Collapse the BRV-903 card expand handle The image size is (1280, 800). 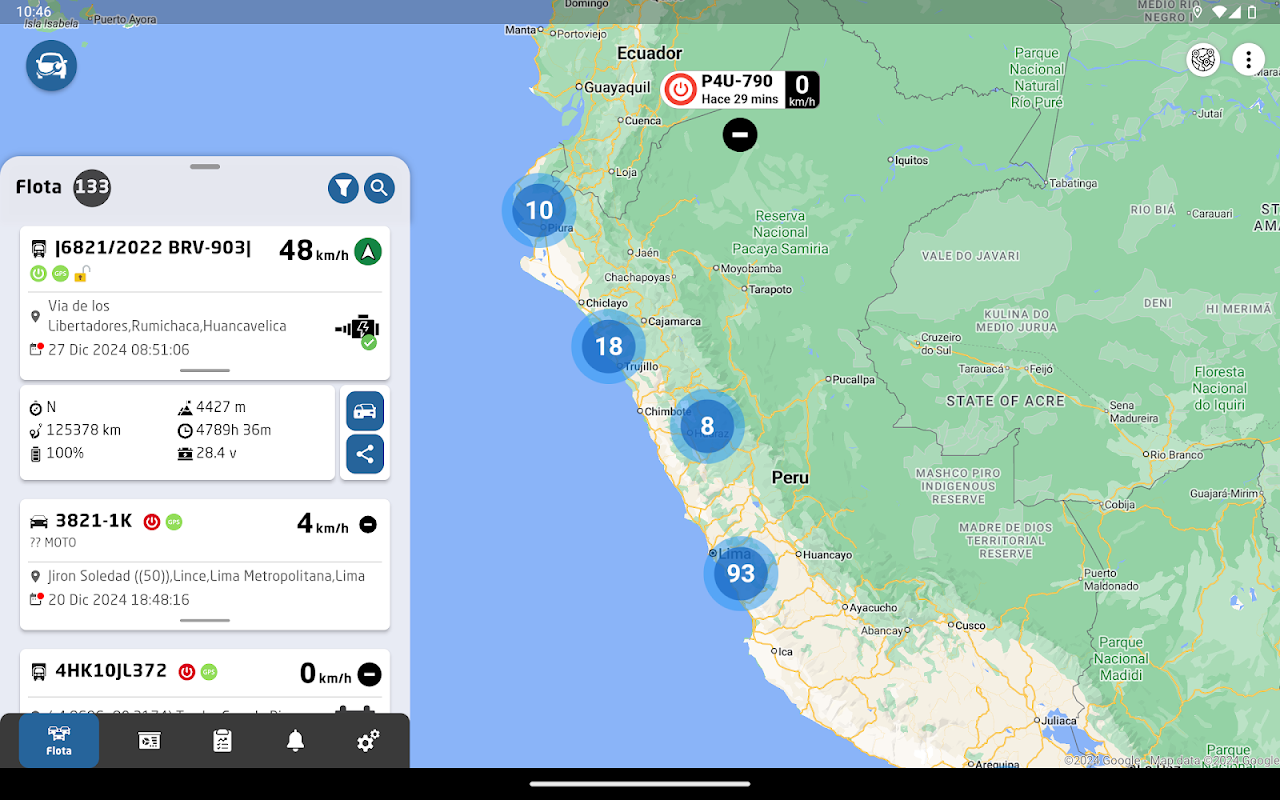[205, 370]
